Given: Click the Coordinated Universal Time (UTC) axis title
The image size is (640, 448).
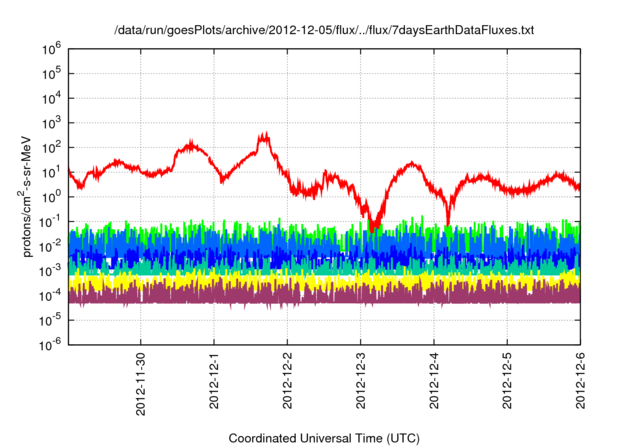Looking at the screenshot, I should (x=324, y=439).
